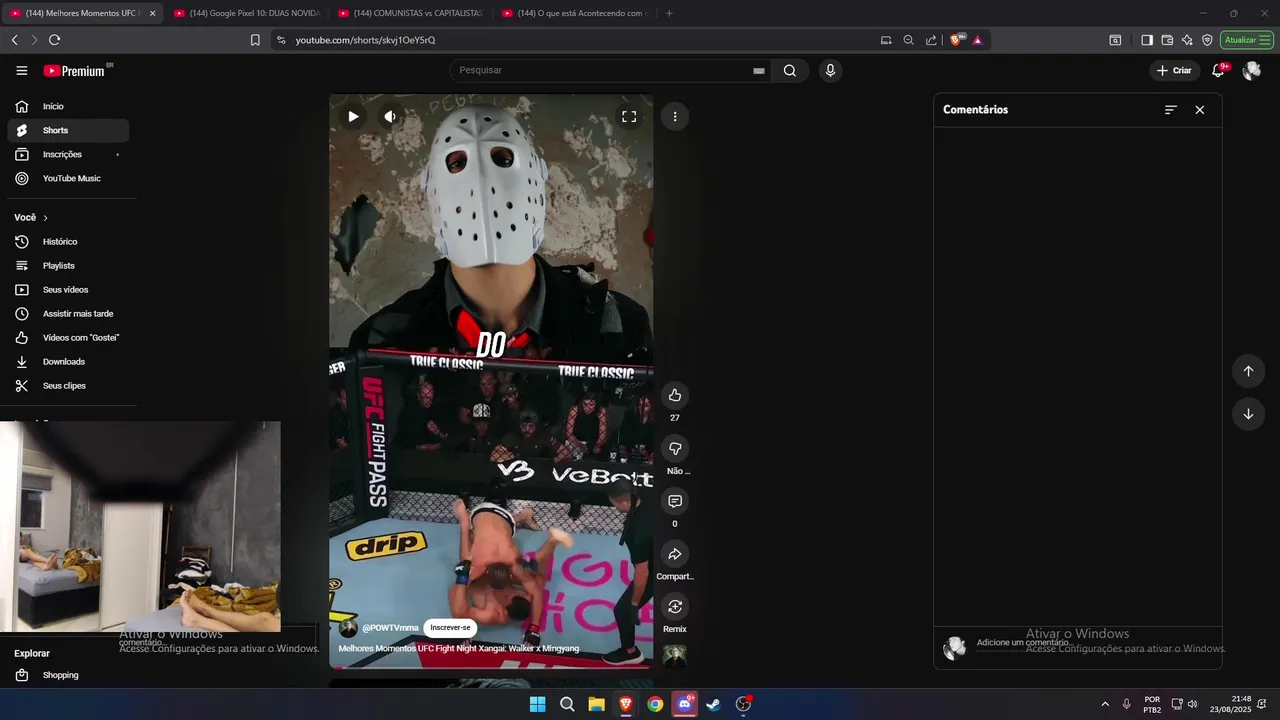This screenshot has height=720, width=1280.
Task: Expand the Você section chevron
Action: pos(45,217)
